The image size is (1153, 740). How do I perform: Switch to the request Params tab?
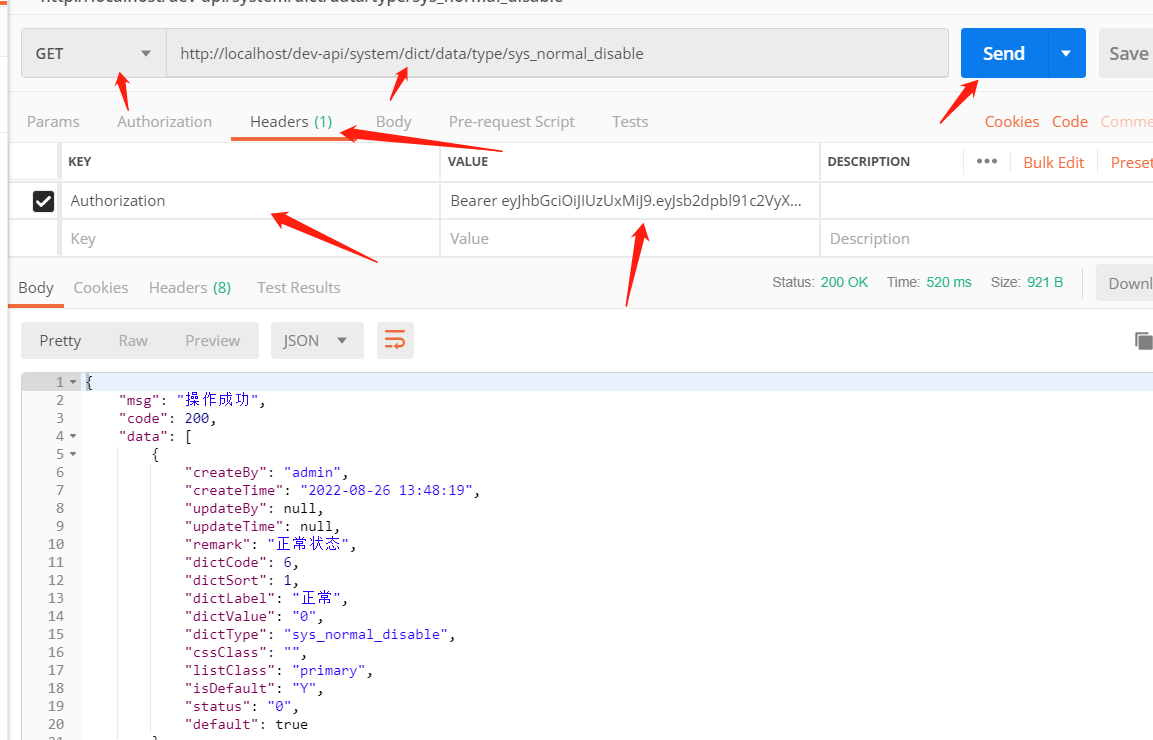[53, 122]
